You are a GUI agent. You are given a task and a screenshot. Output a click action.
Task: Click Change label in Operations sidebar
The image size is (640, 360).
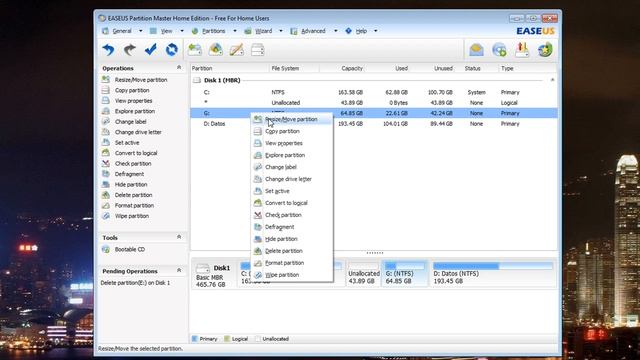[x=131, y=122]
